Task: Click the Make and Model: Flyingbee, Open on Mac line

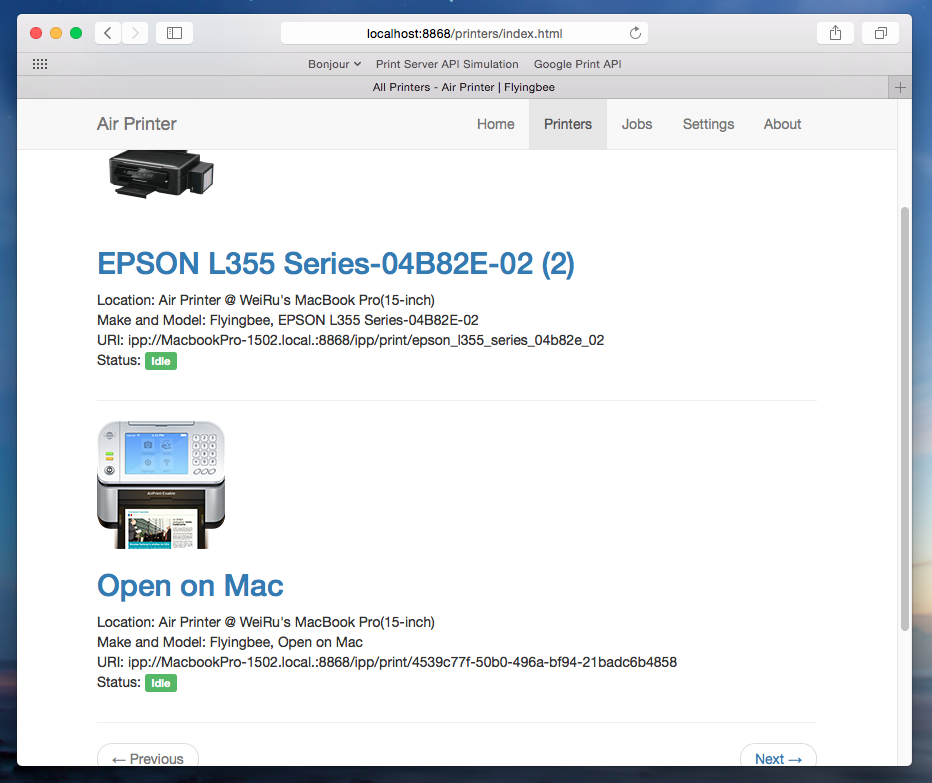Action: point(230,643)
